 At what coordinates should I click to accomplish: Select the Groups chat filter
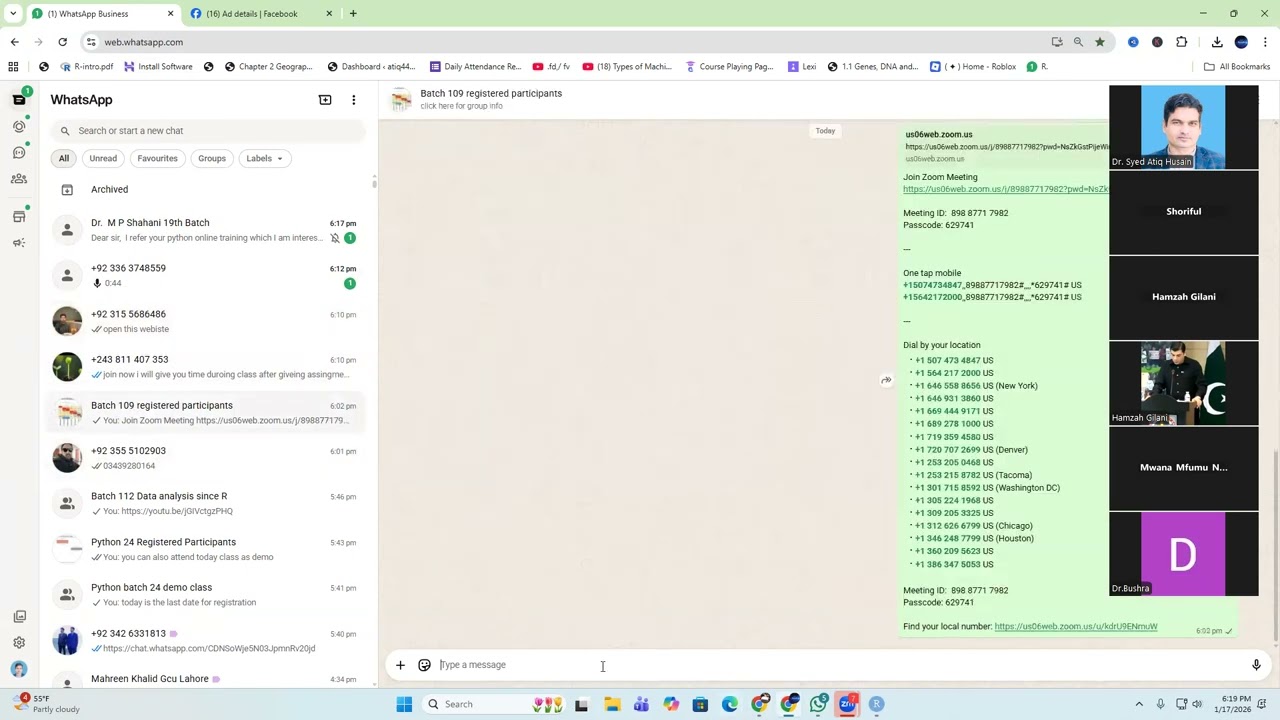[212, 158]
